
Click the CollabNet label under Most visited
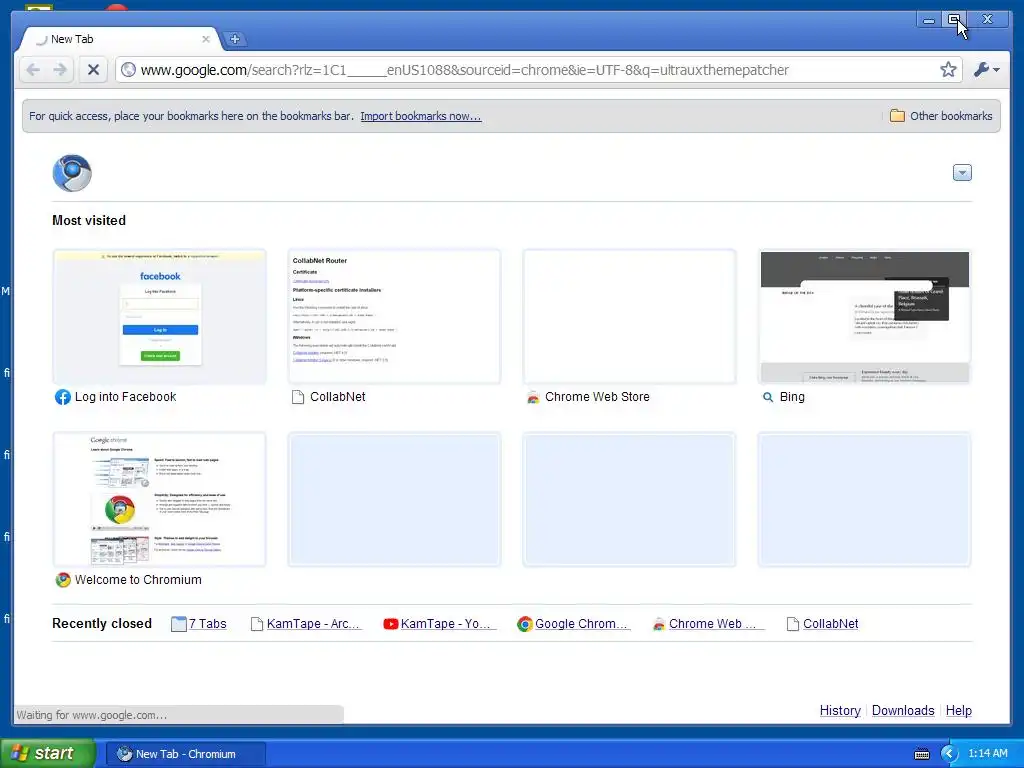(338, 396)
